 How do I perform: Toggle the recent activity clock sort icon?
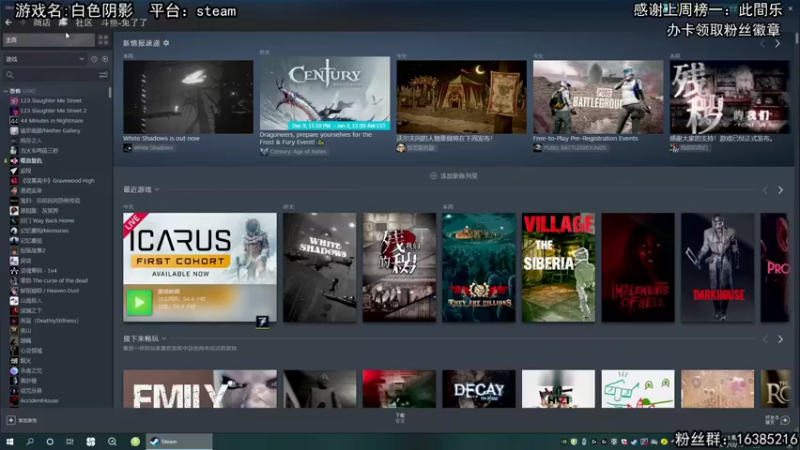(x=94, y=59)
